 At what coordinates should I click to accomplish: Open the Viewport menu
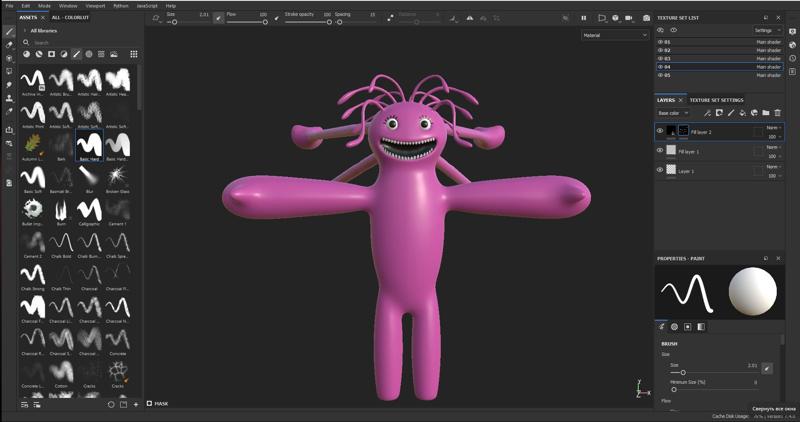[94, 5]
